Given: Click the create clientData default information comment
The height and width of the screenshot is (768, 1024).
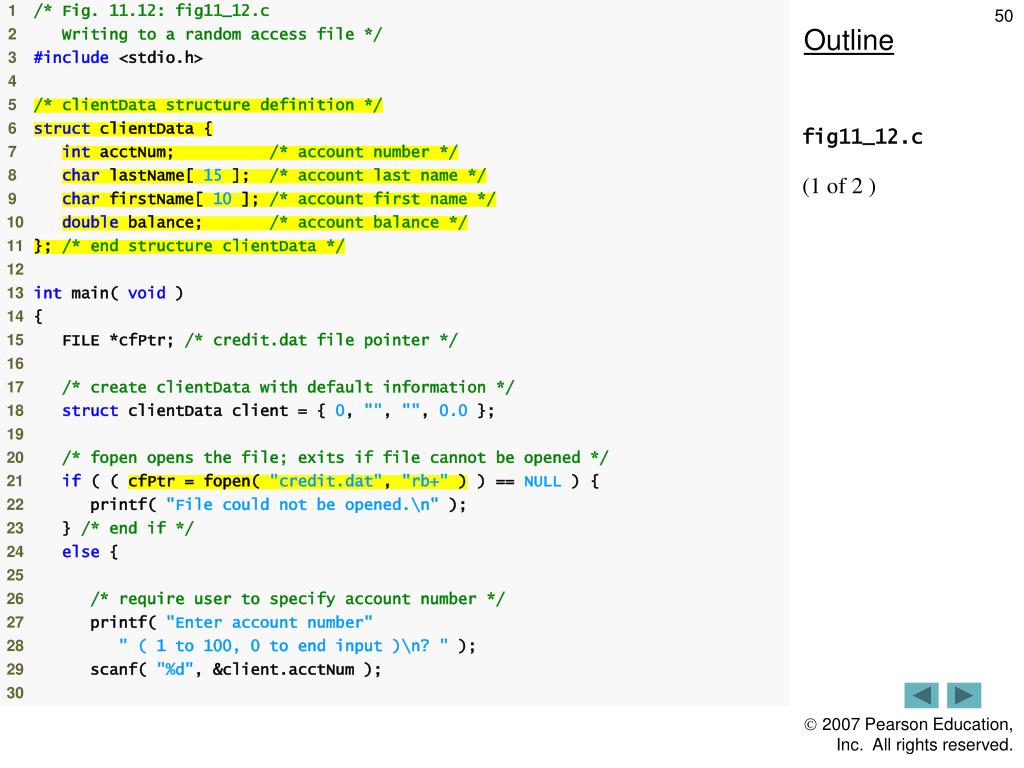Looking at the screenshot, I should [288, 387].
